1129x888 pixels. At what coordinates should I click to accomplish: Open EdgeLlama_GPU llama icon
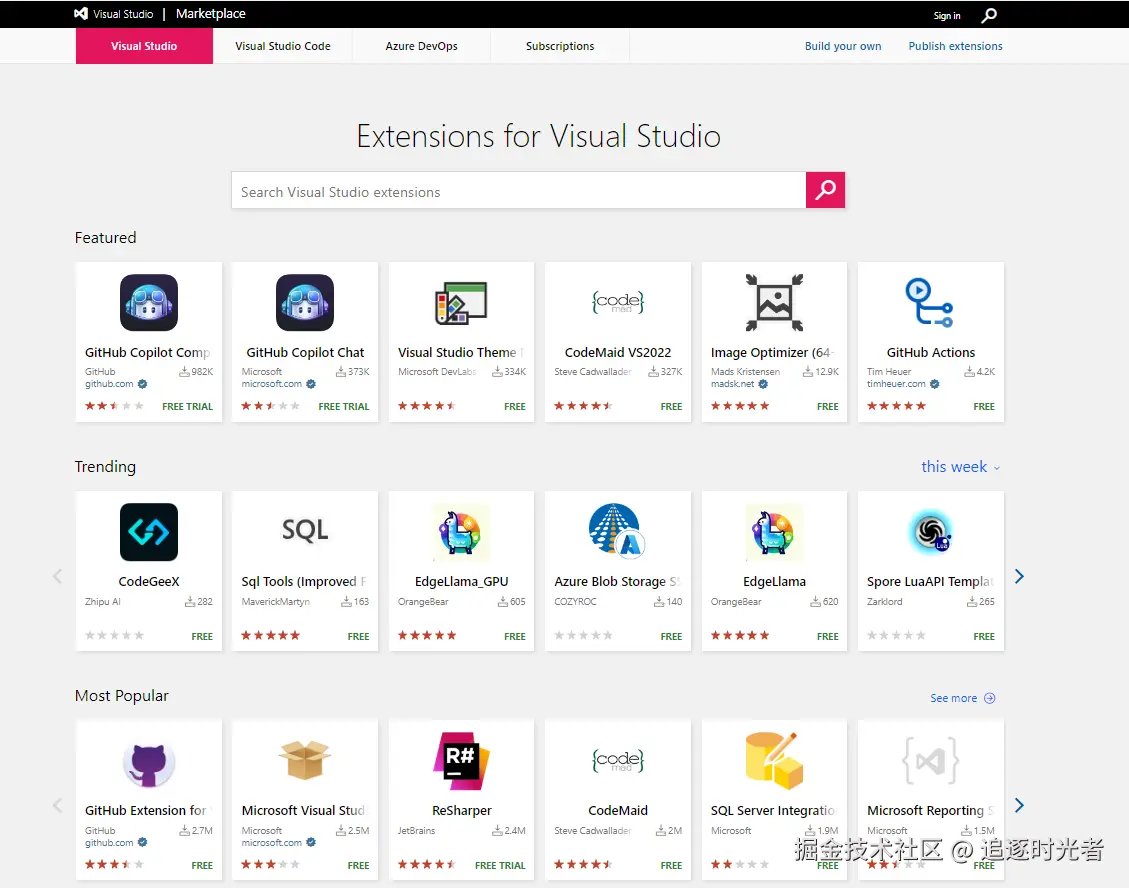461,532
